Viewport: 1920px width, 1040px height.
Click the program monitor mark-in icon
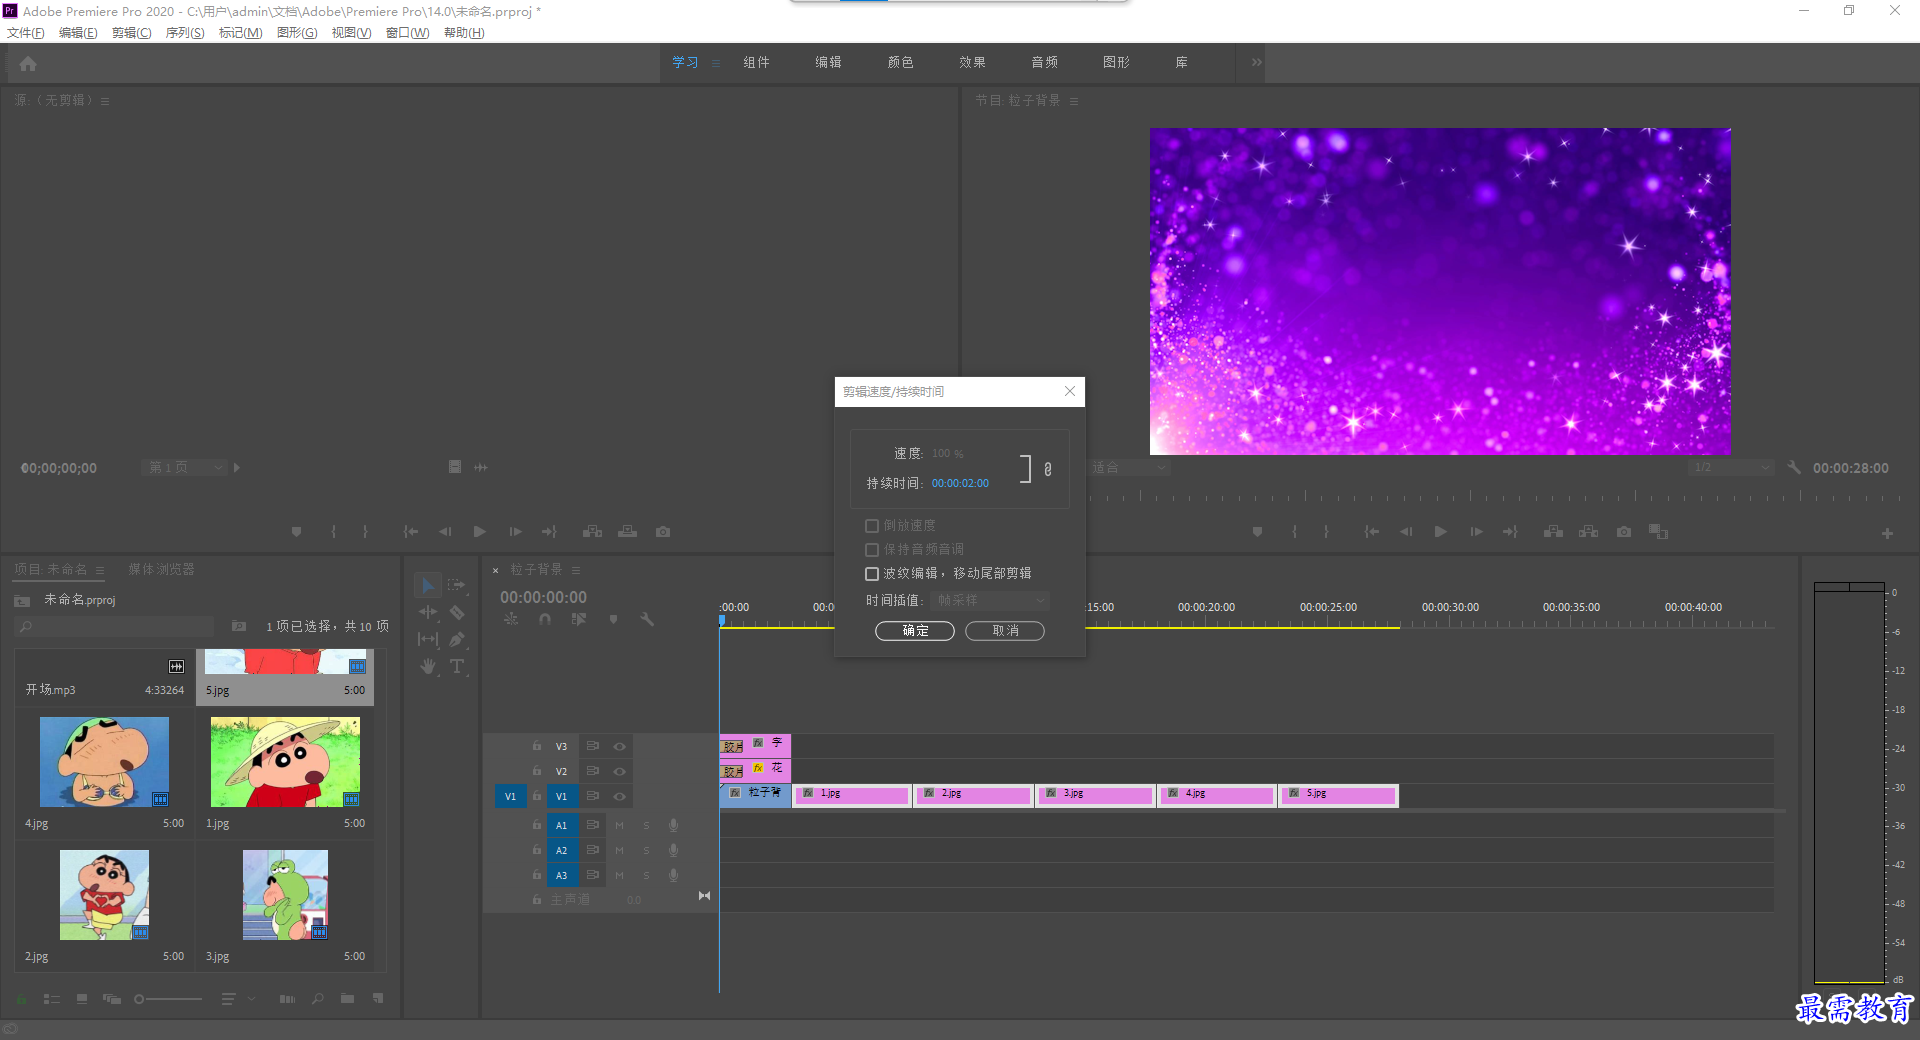(1294, 532)
